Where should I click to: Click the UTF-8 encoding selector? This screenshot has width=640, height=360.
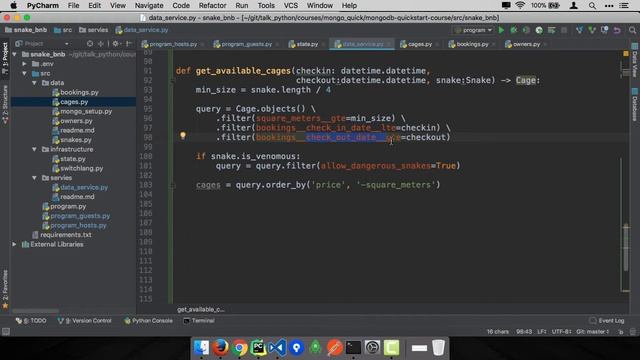(x=562, y=332)
